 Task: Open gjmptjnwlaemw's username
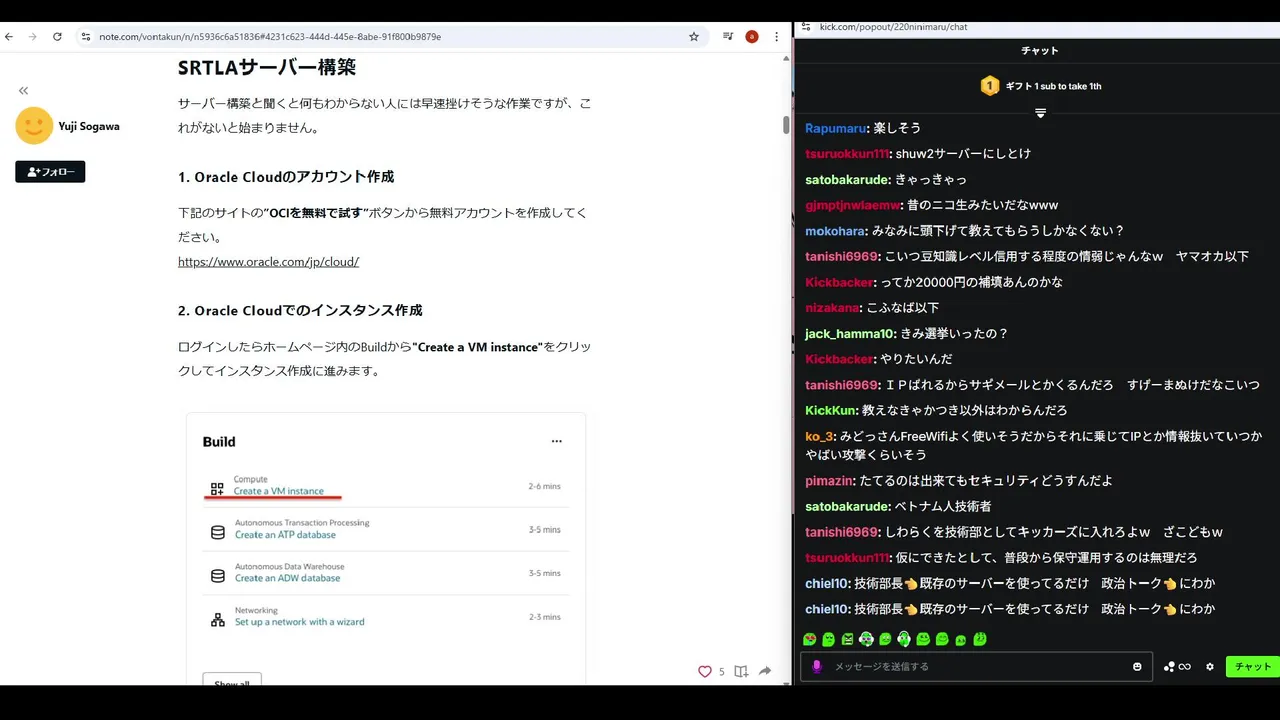[853, 205]
